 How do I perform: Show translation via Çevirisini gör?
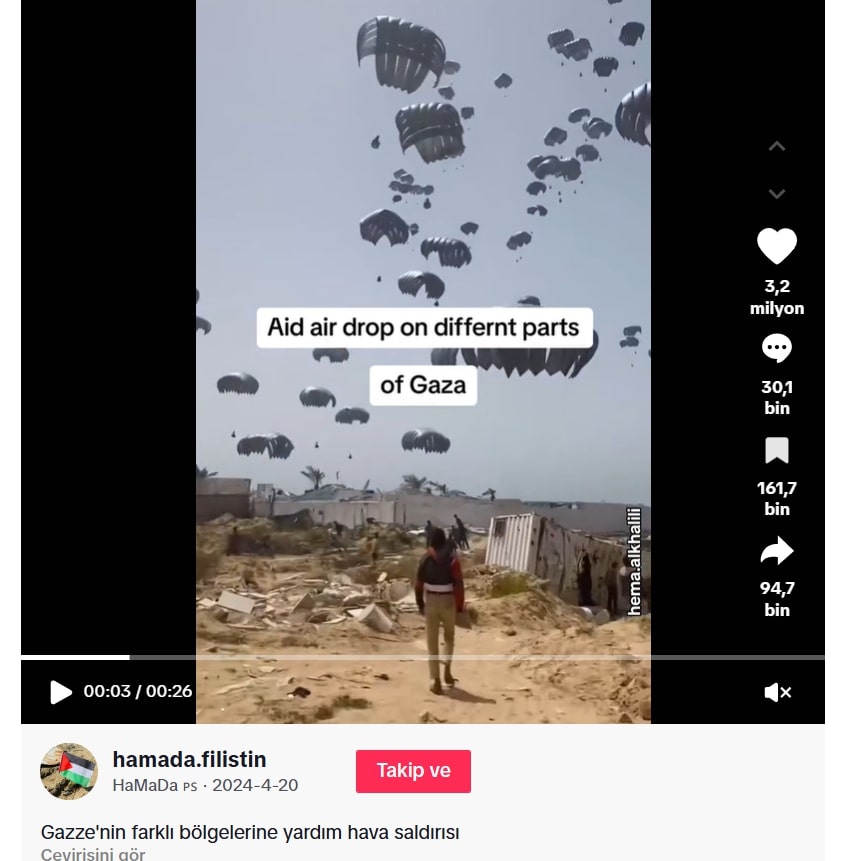tap(93, 854)
